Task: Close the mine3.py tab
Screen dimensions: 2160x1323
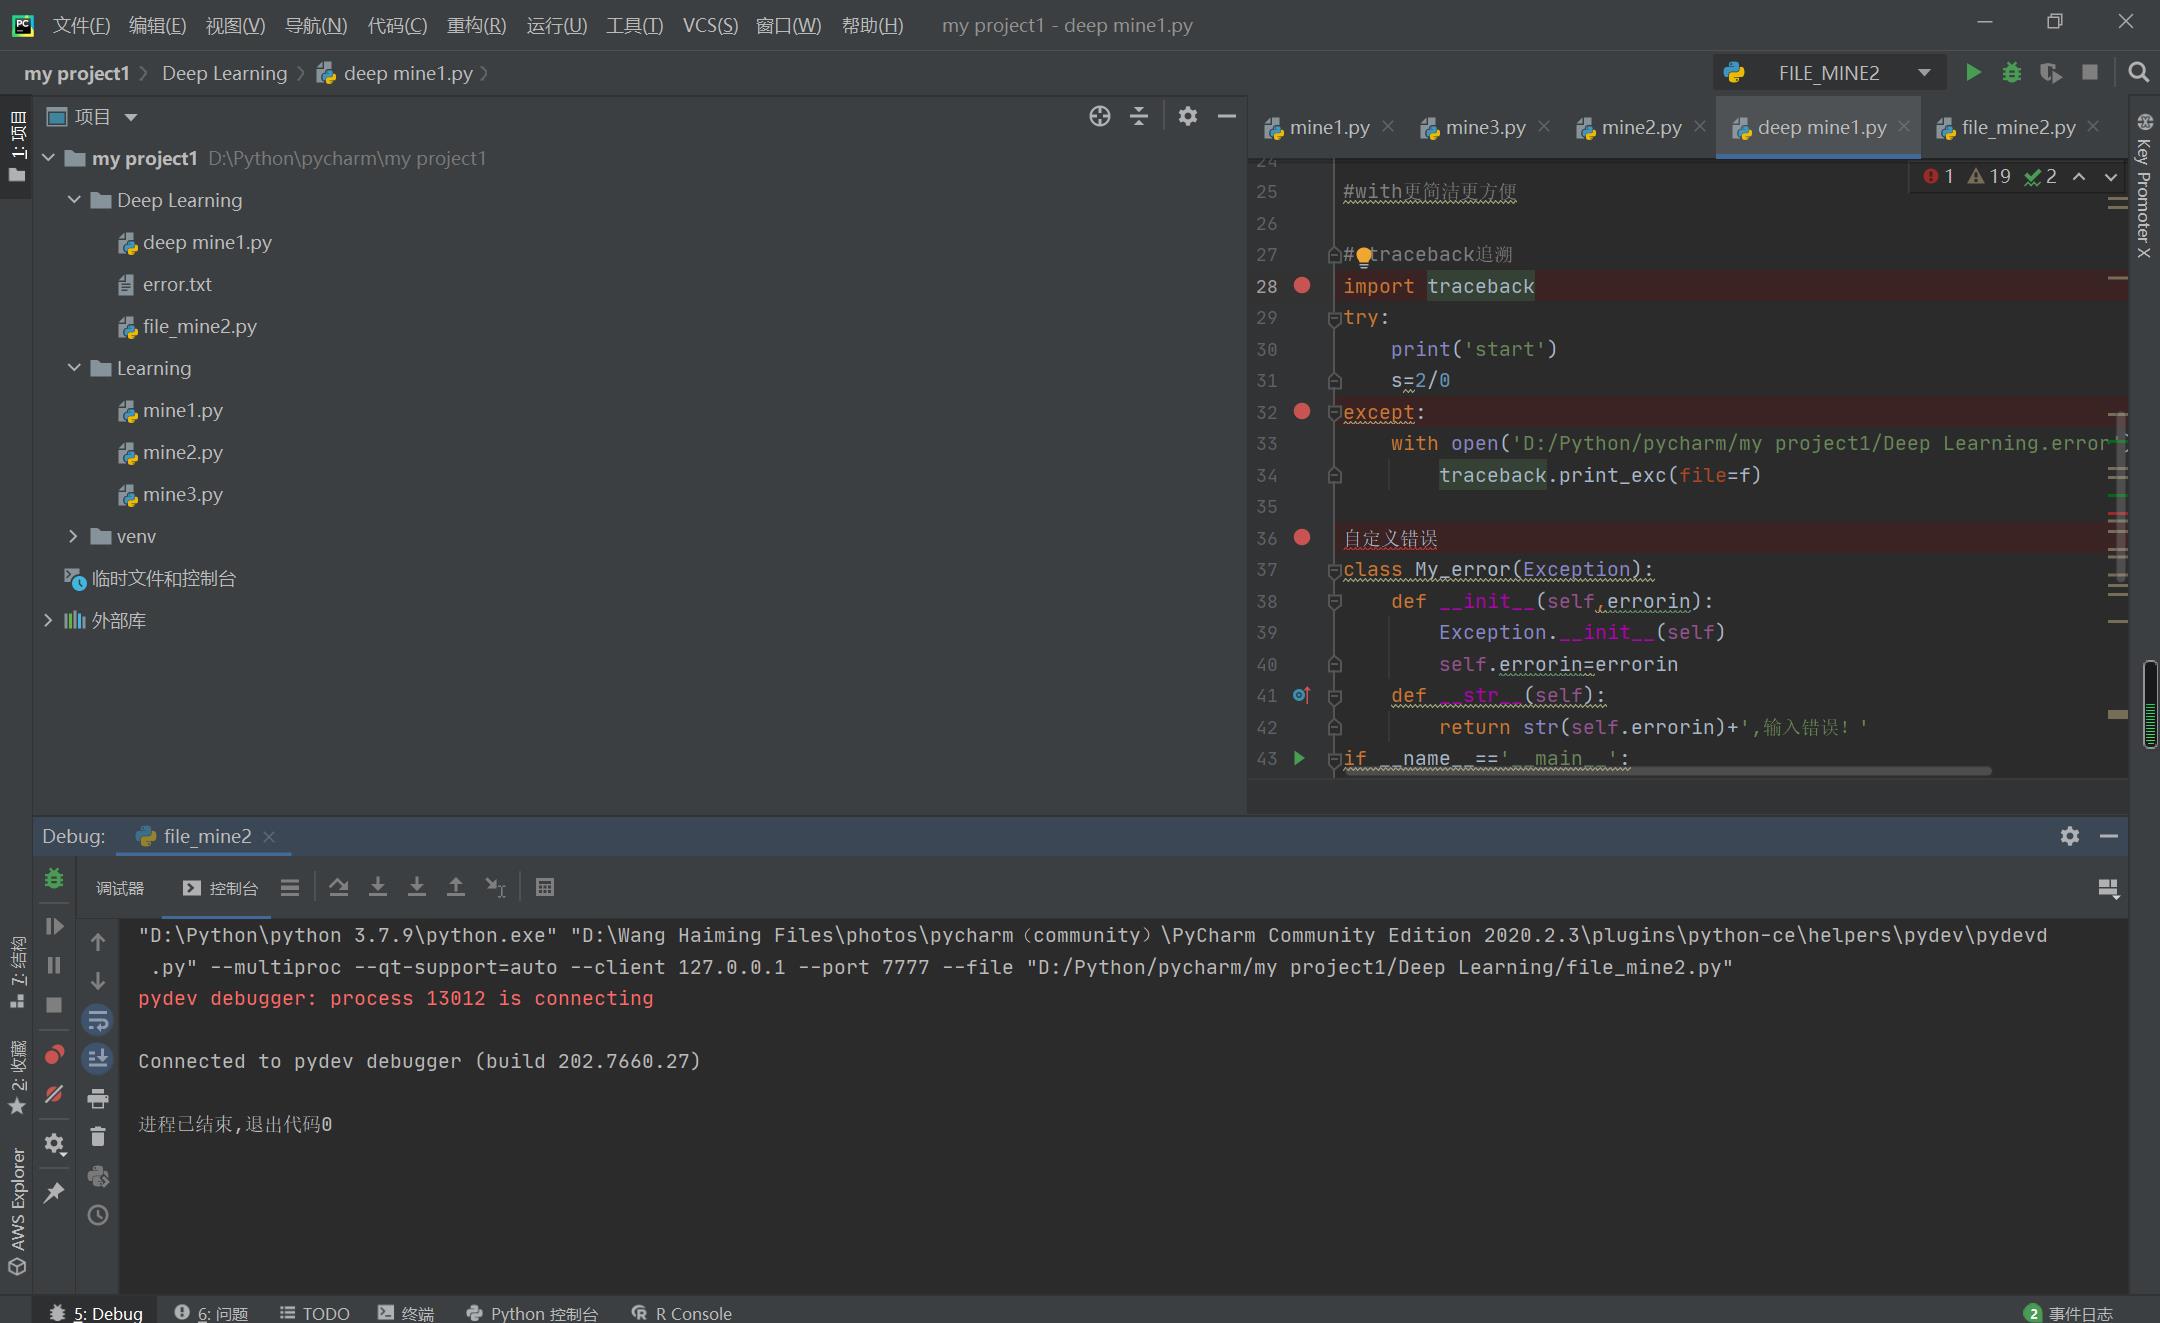Action: click(x=1544, y=126)
